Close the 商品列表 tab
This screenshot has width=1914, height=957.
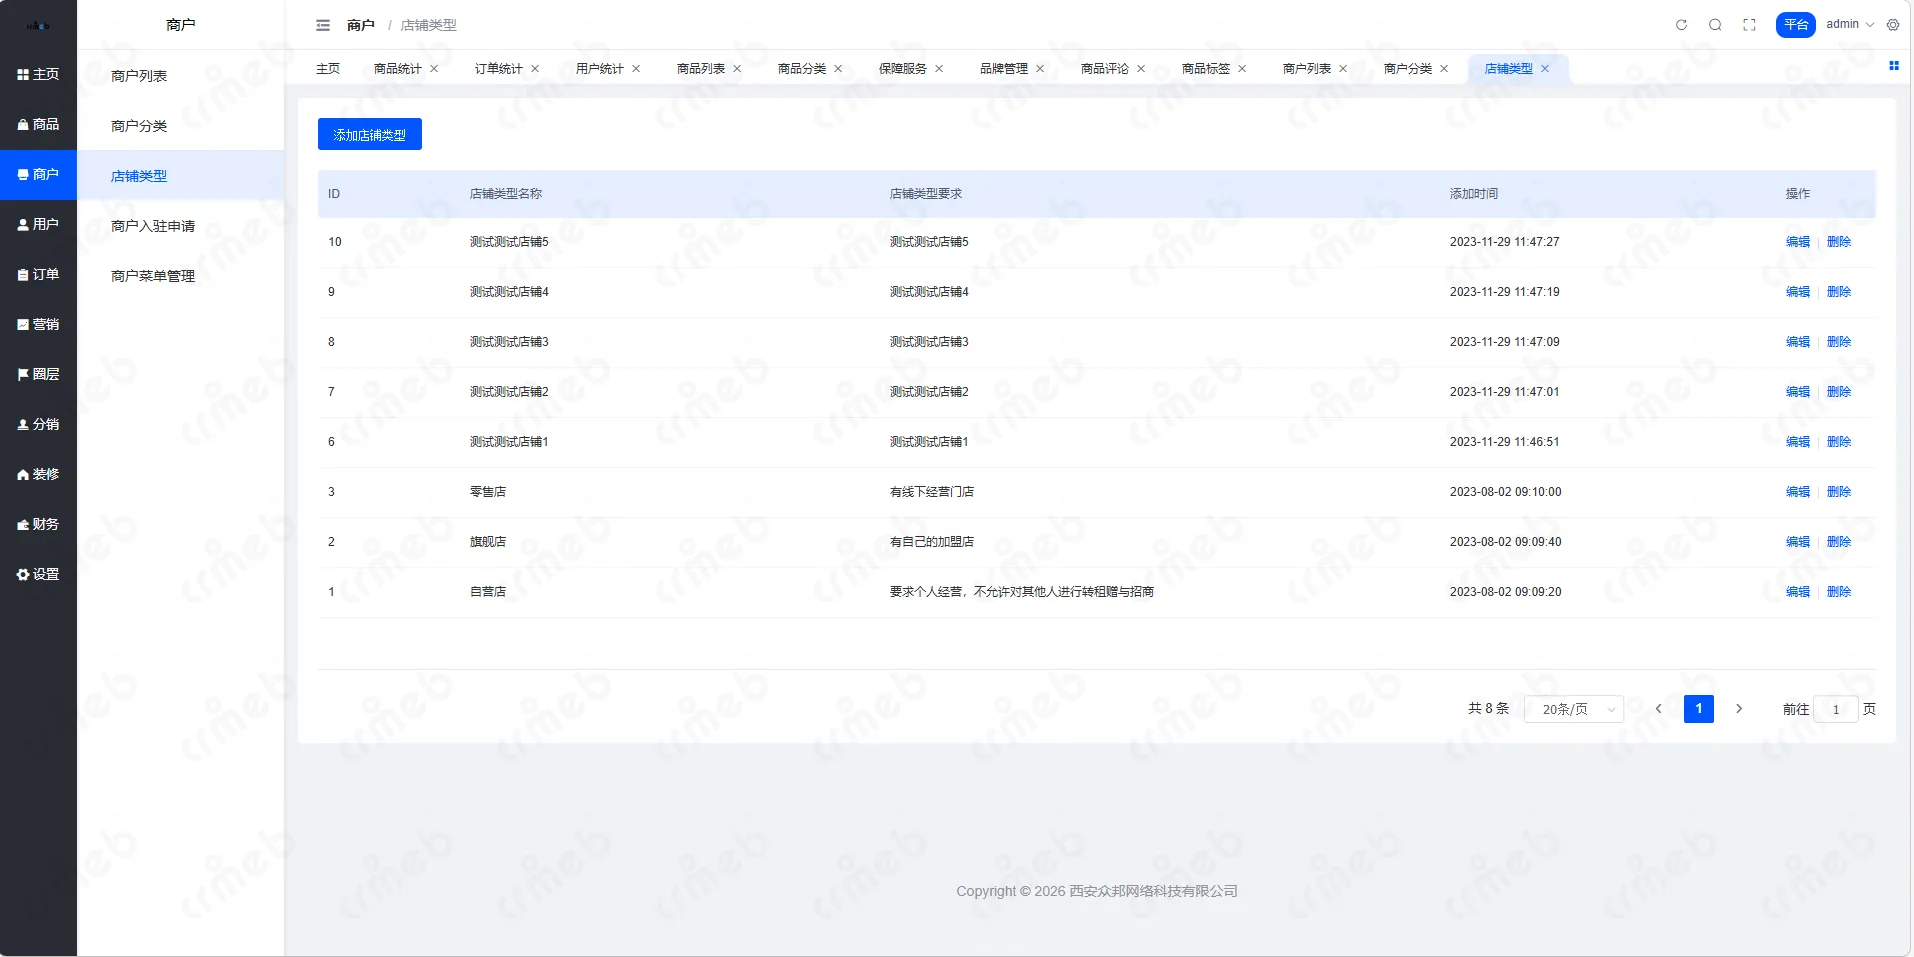click(x=737, y=69)
